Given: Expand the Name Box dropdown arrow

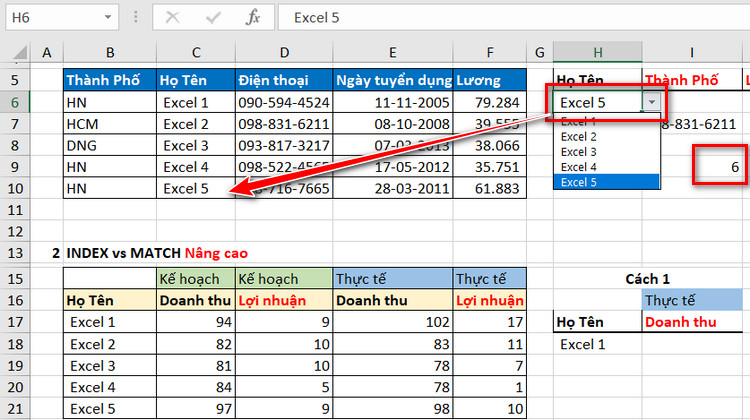Looking at the screenshot, I should [108, 18].
